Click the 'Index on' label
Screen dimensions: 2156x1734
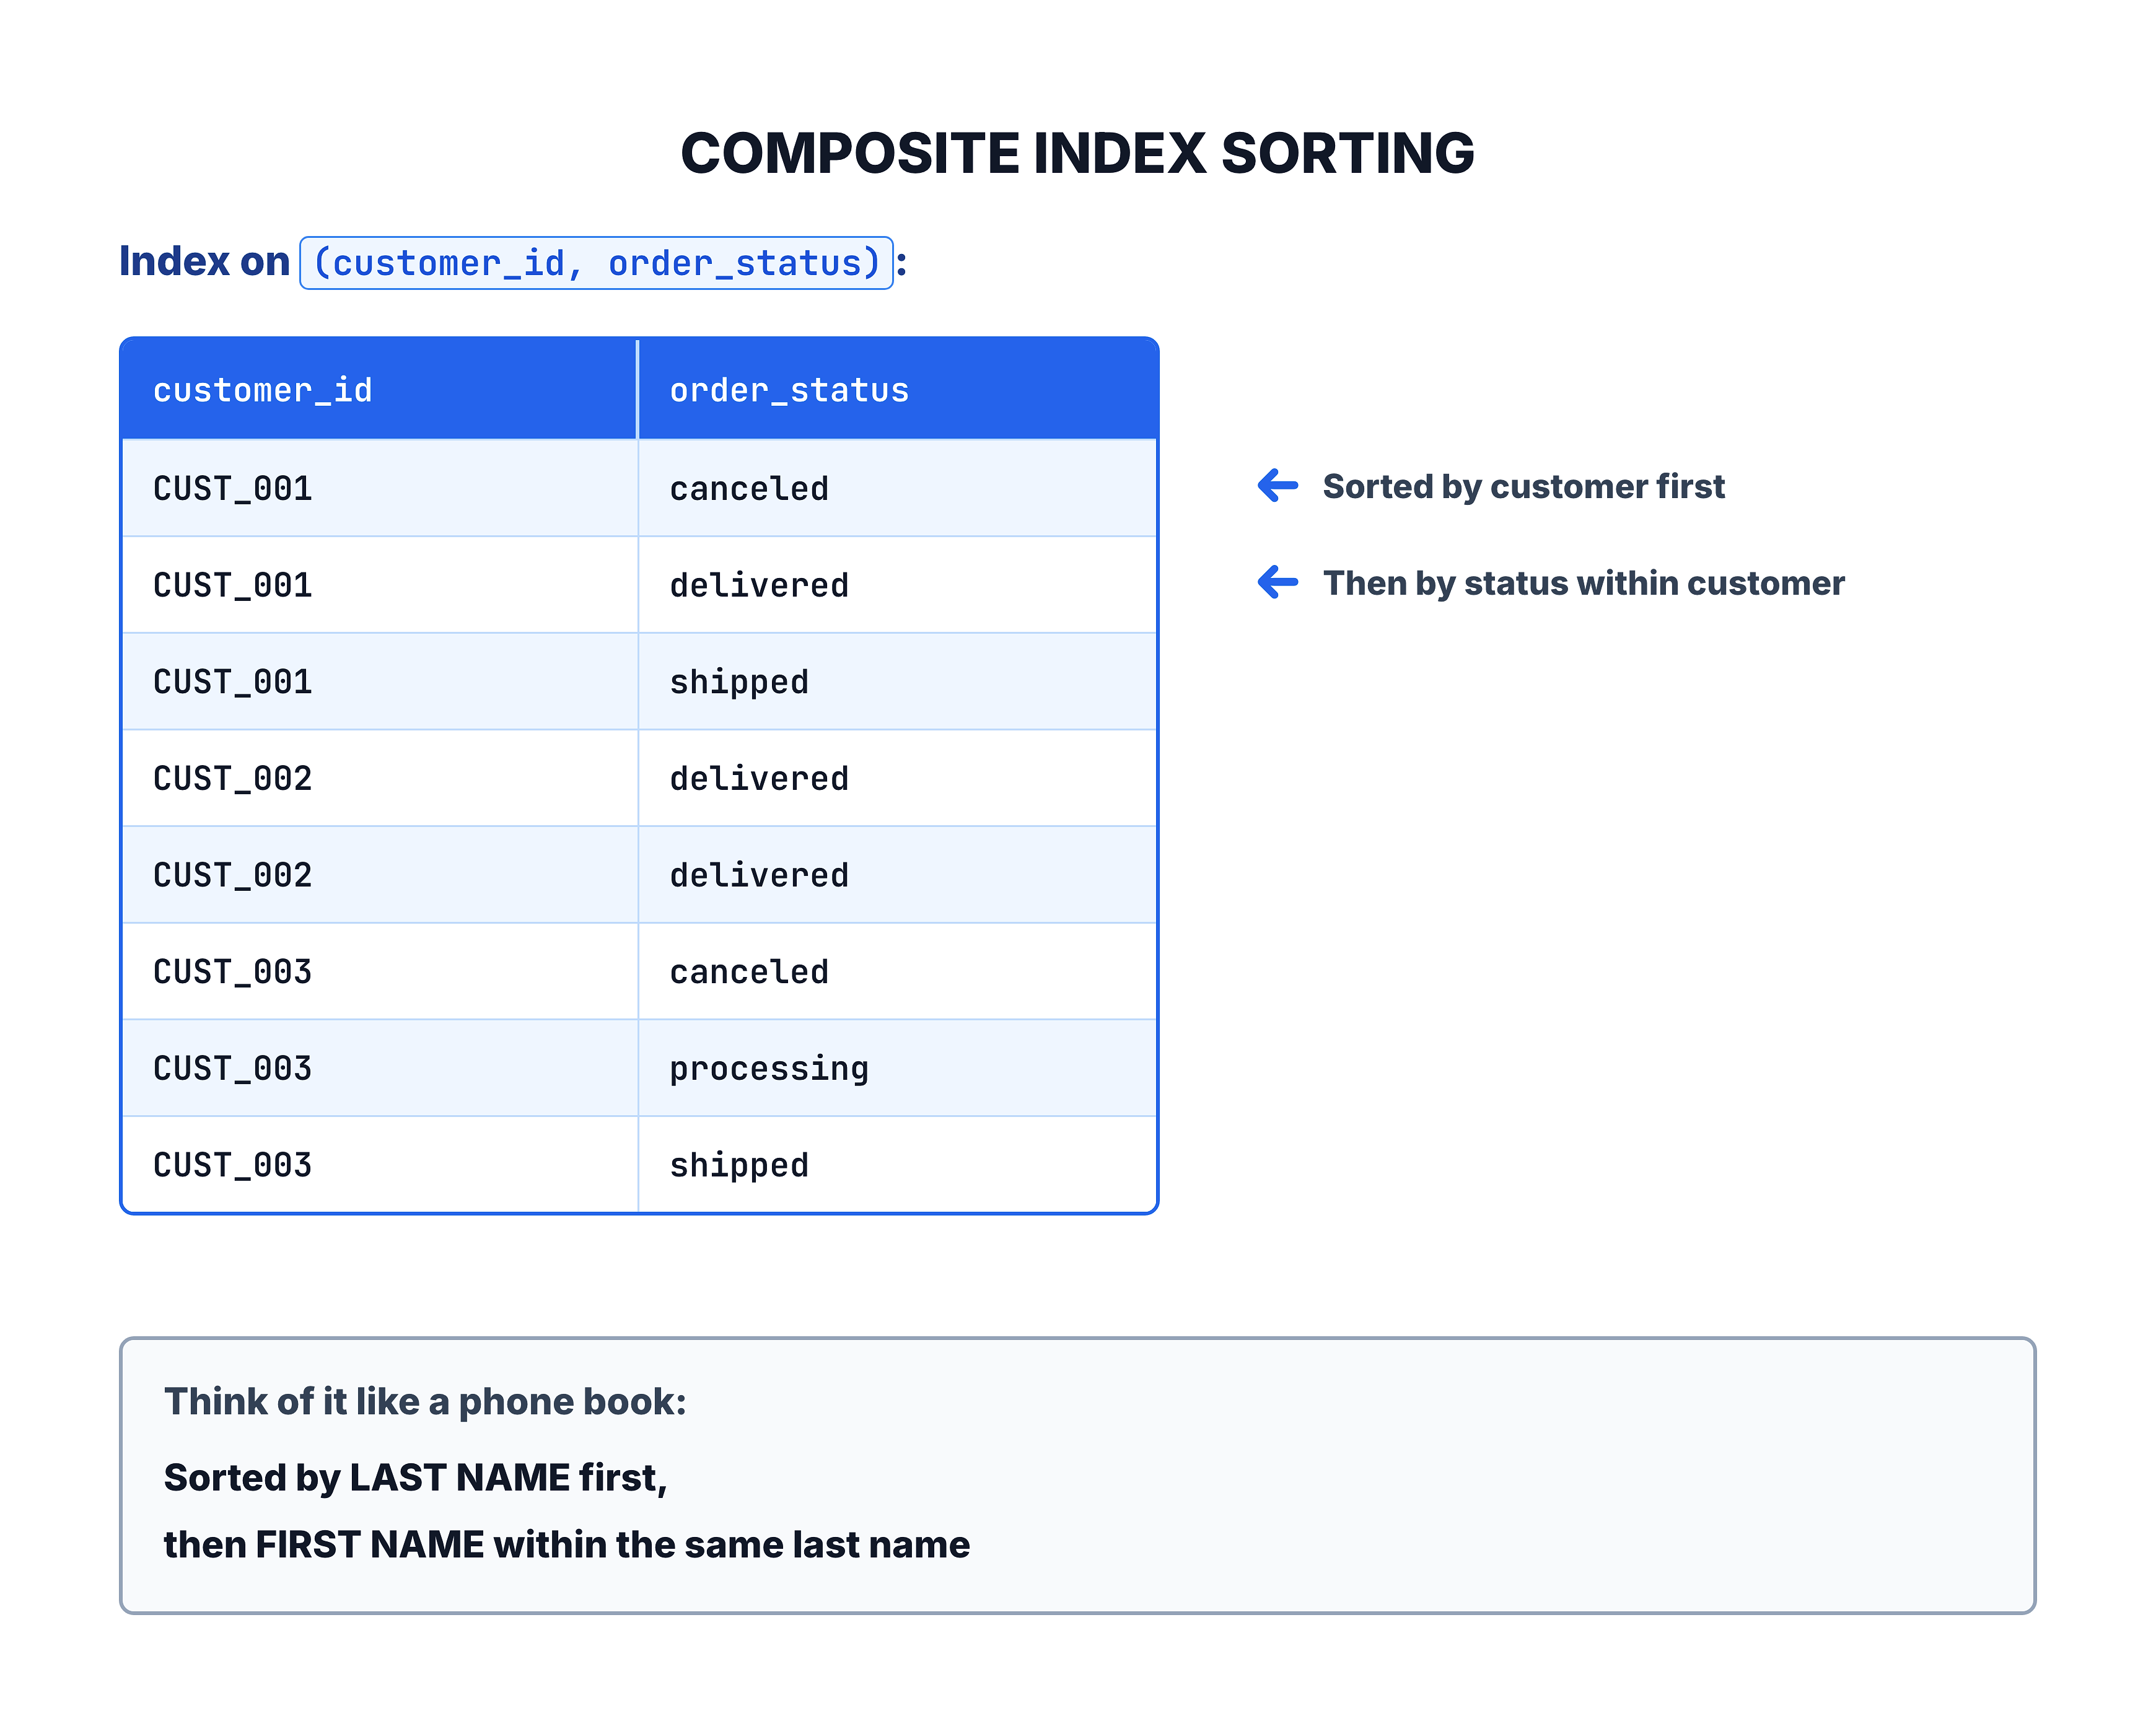204,262
